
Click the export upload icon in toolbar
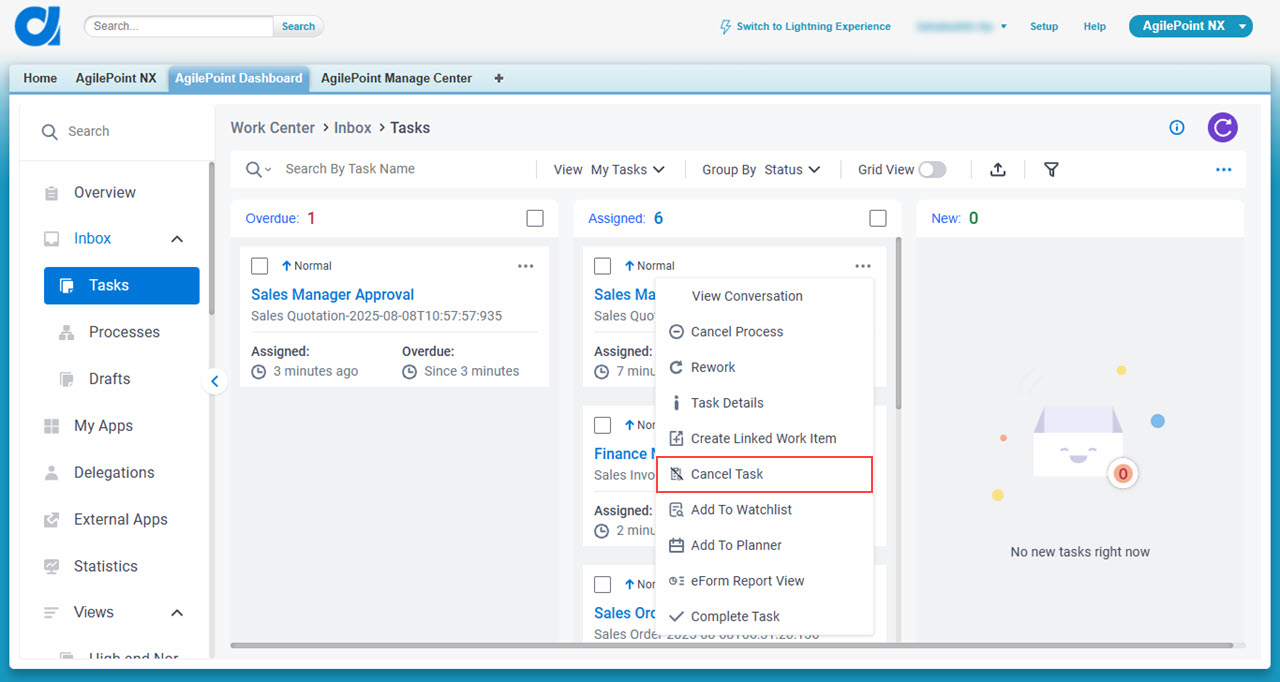tap(997, 170)
